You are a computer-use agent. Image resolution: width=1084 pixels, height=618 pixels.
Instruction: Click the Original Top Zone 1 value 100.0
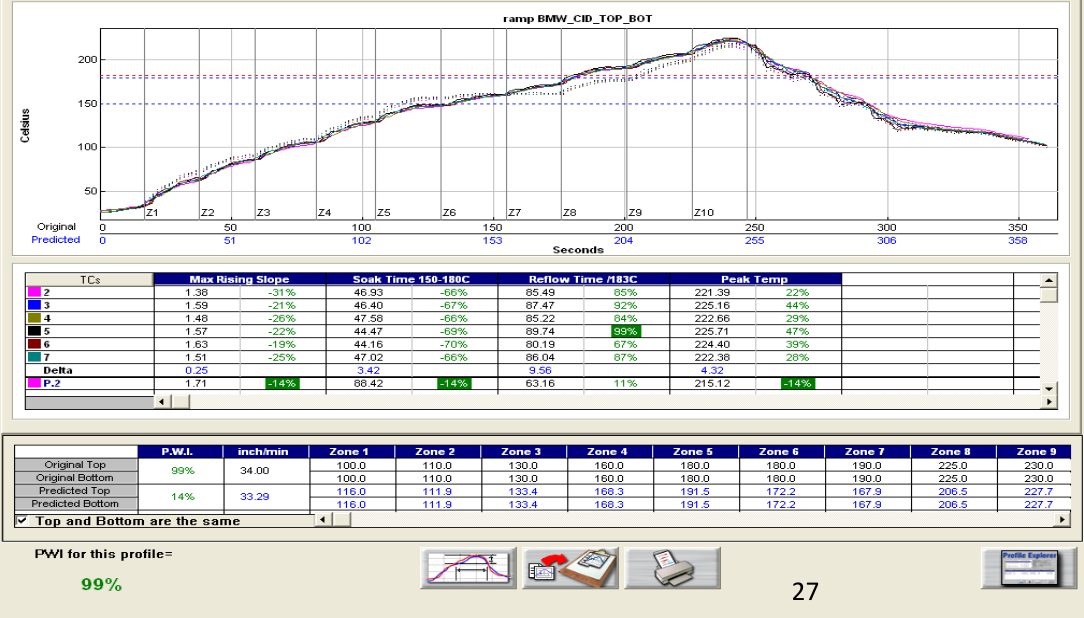click(351, 465)
